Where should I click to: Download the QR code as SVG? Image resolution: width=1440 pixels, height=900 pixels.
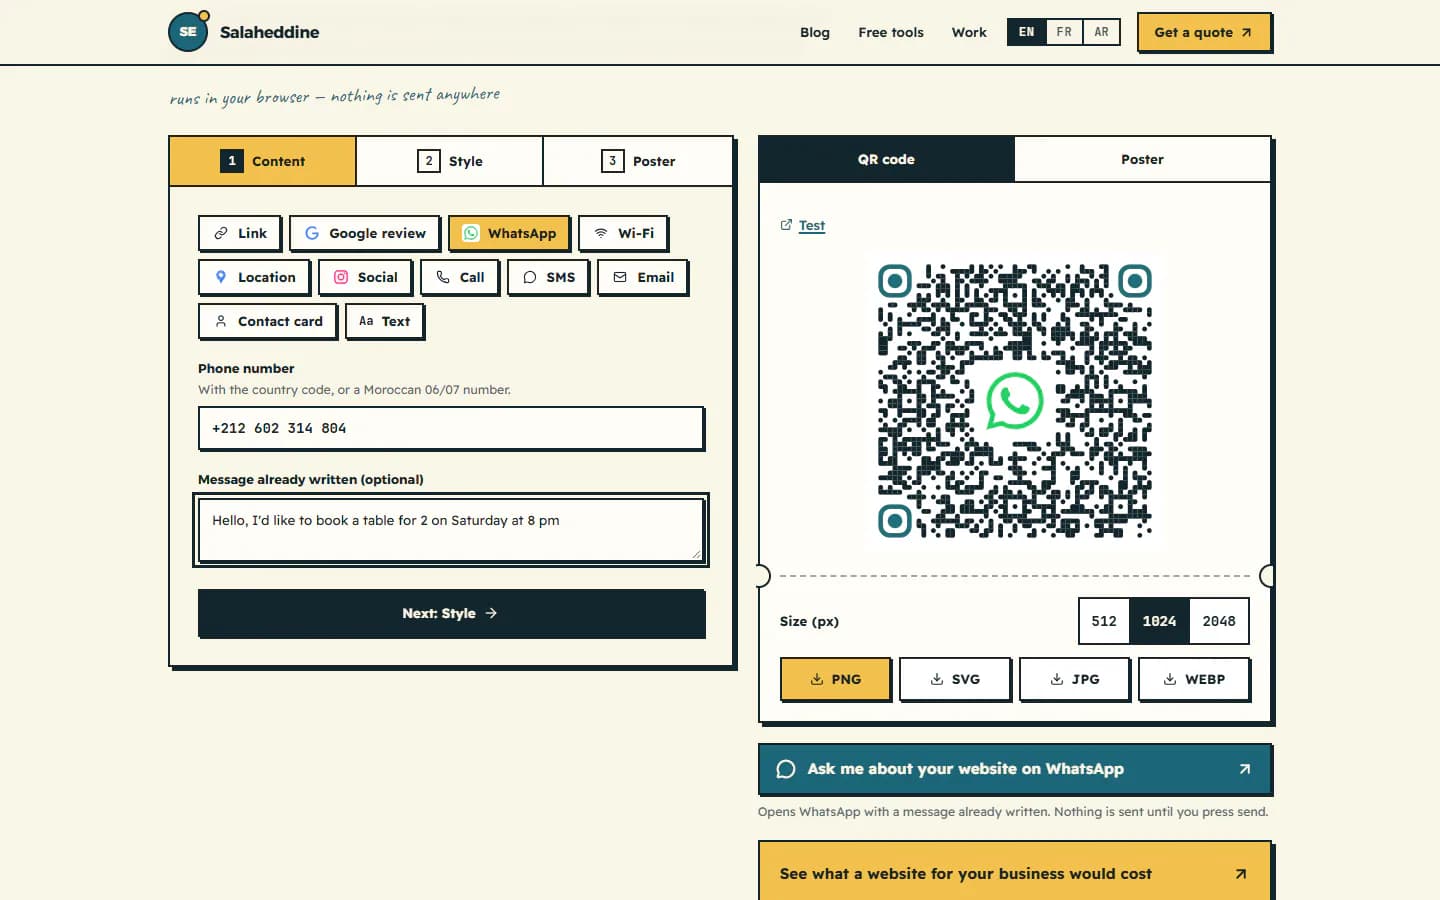[955, 679]
